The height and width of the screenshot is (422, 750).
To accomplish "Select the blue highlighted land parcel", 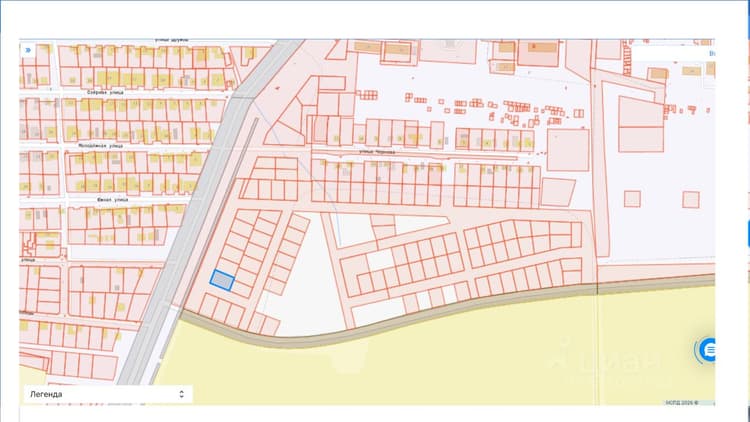I will (222, 280).
